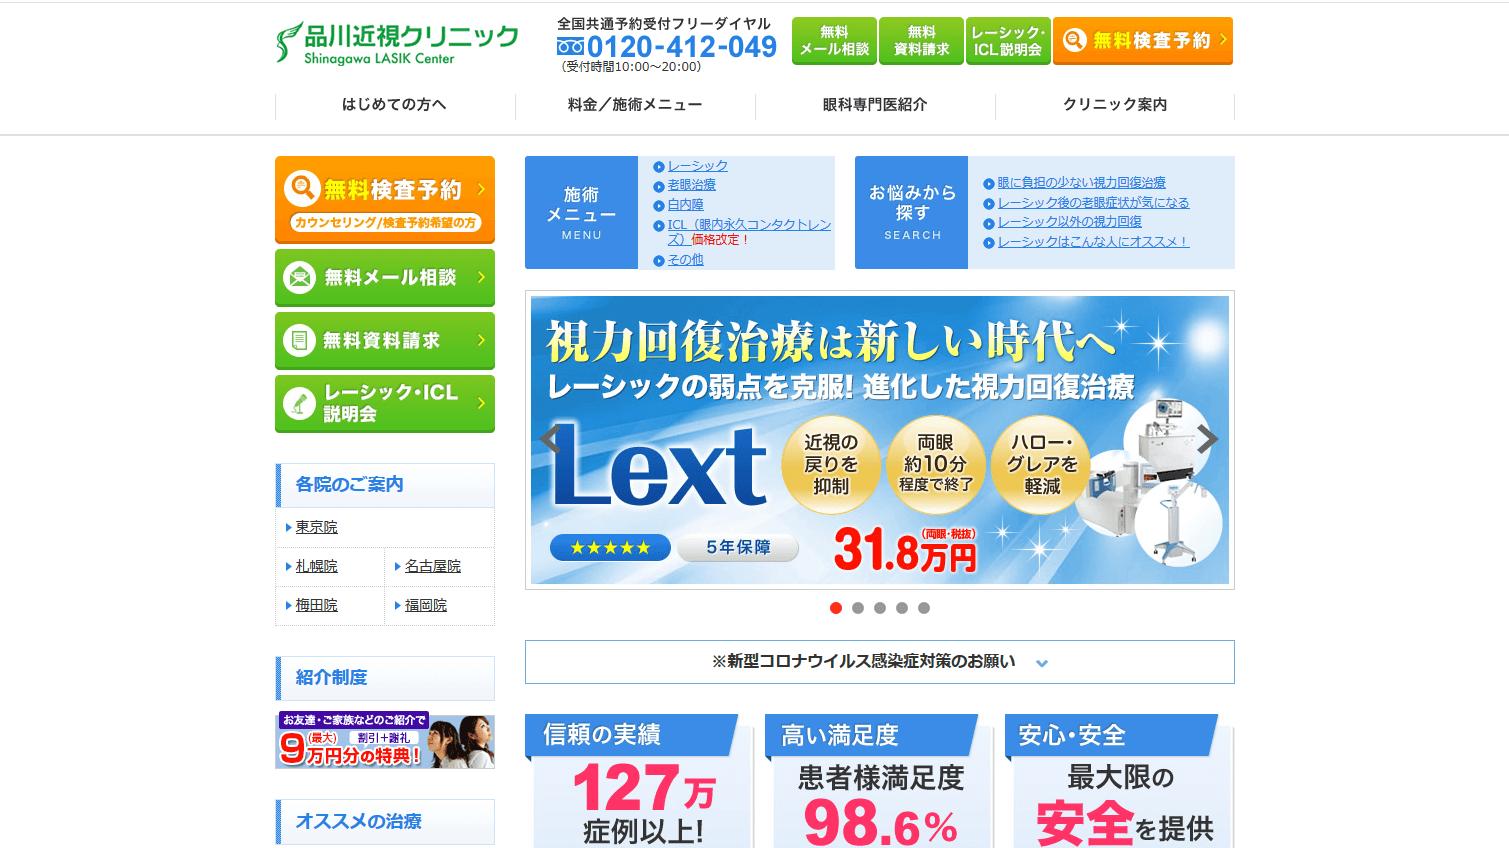Click the 高い満足度 98.6% card
The image size is (1509, 848).
(x=880, y=781)
